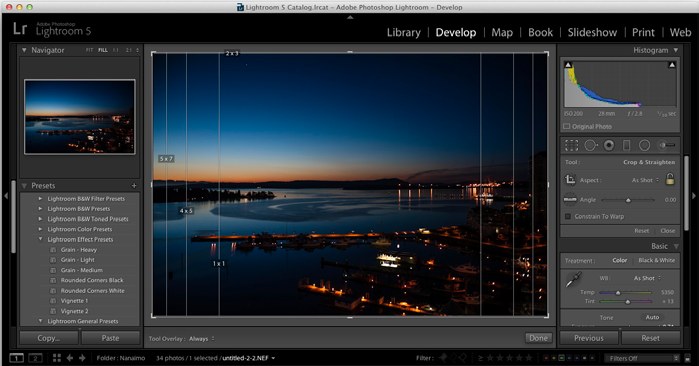This screenshot has width=699, height=366.
Task: Select the Graduated Filter tool
Action: (626, 145)
